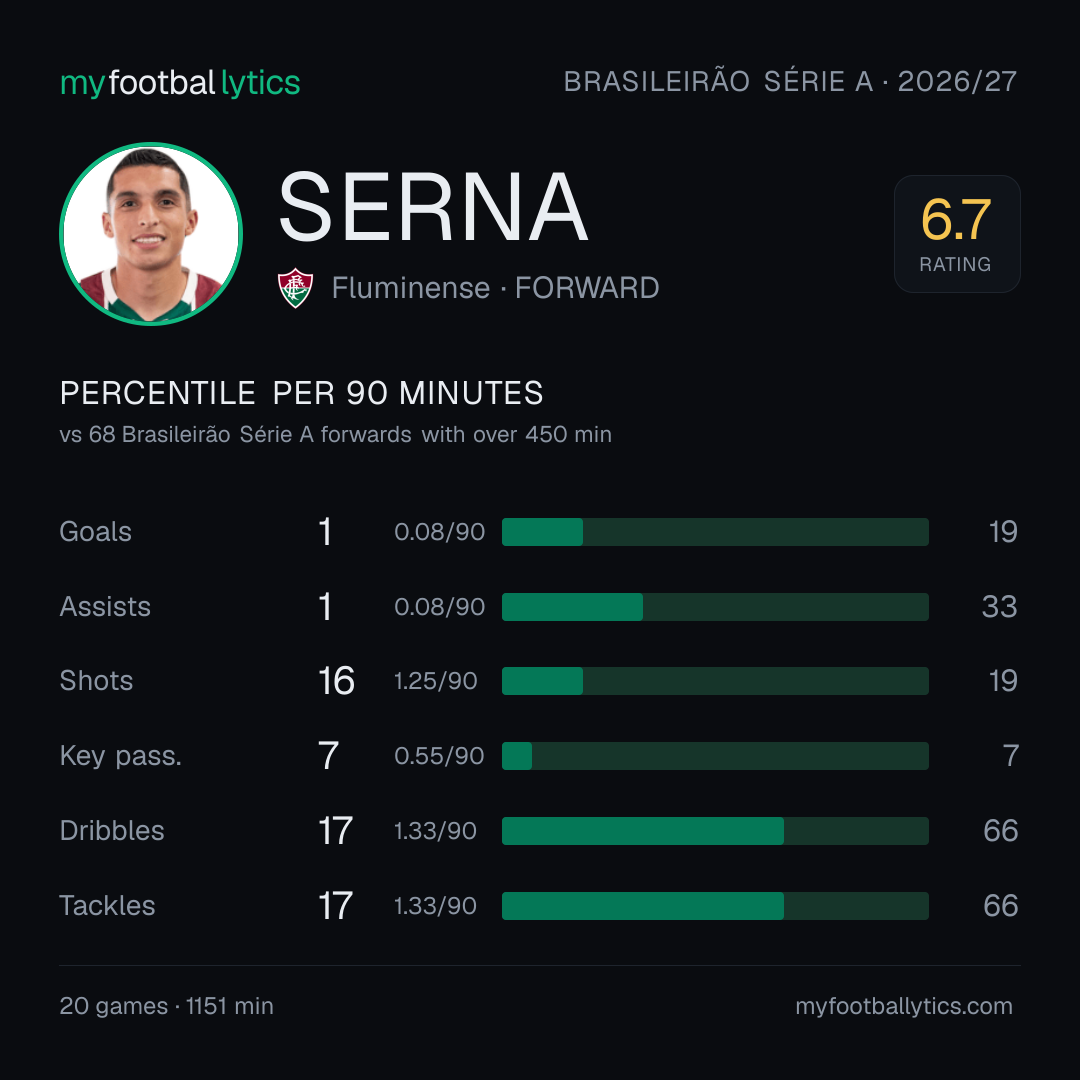
Task: Click the Tackles 66 percentile value
Action: tap(1001, 906)
